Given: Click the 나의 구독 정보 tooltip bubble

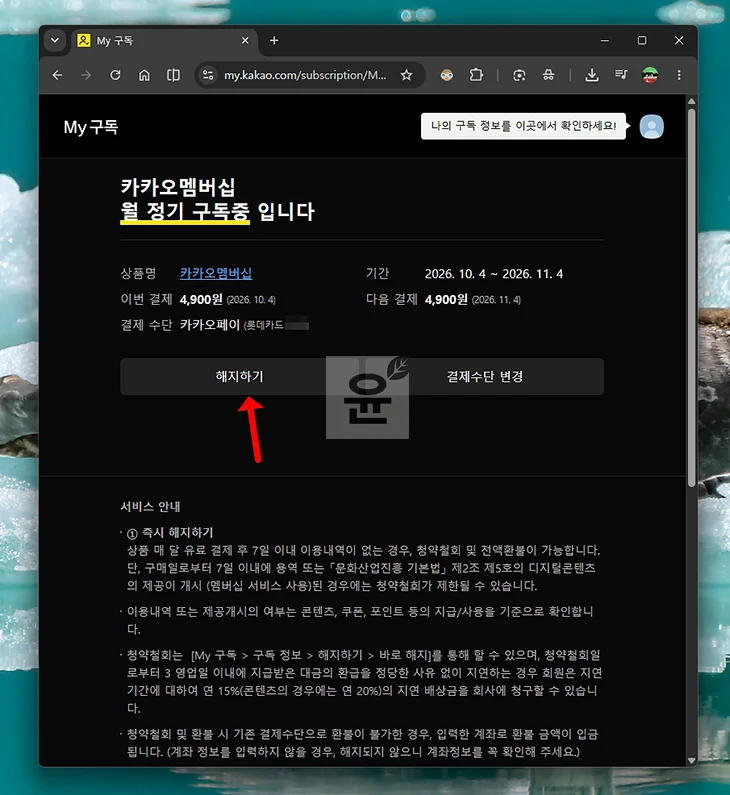Looking at the screenshot, I should point(524,126).
